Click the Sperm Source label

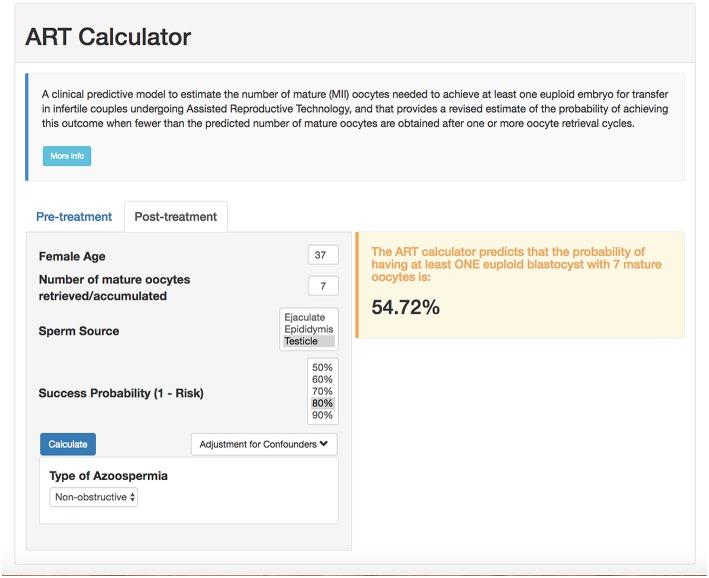[79, 331]
